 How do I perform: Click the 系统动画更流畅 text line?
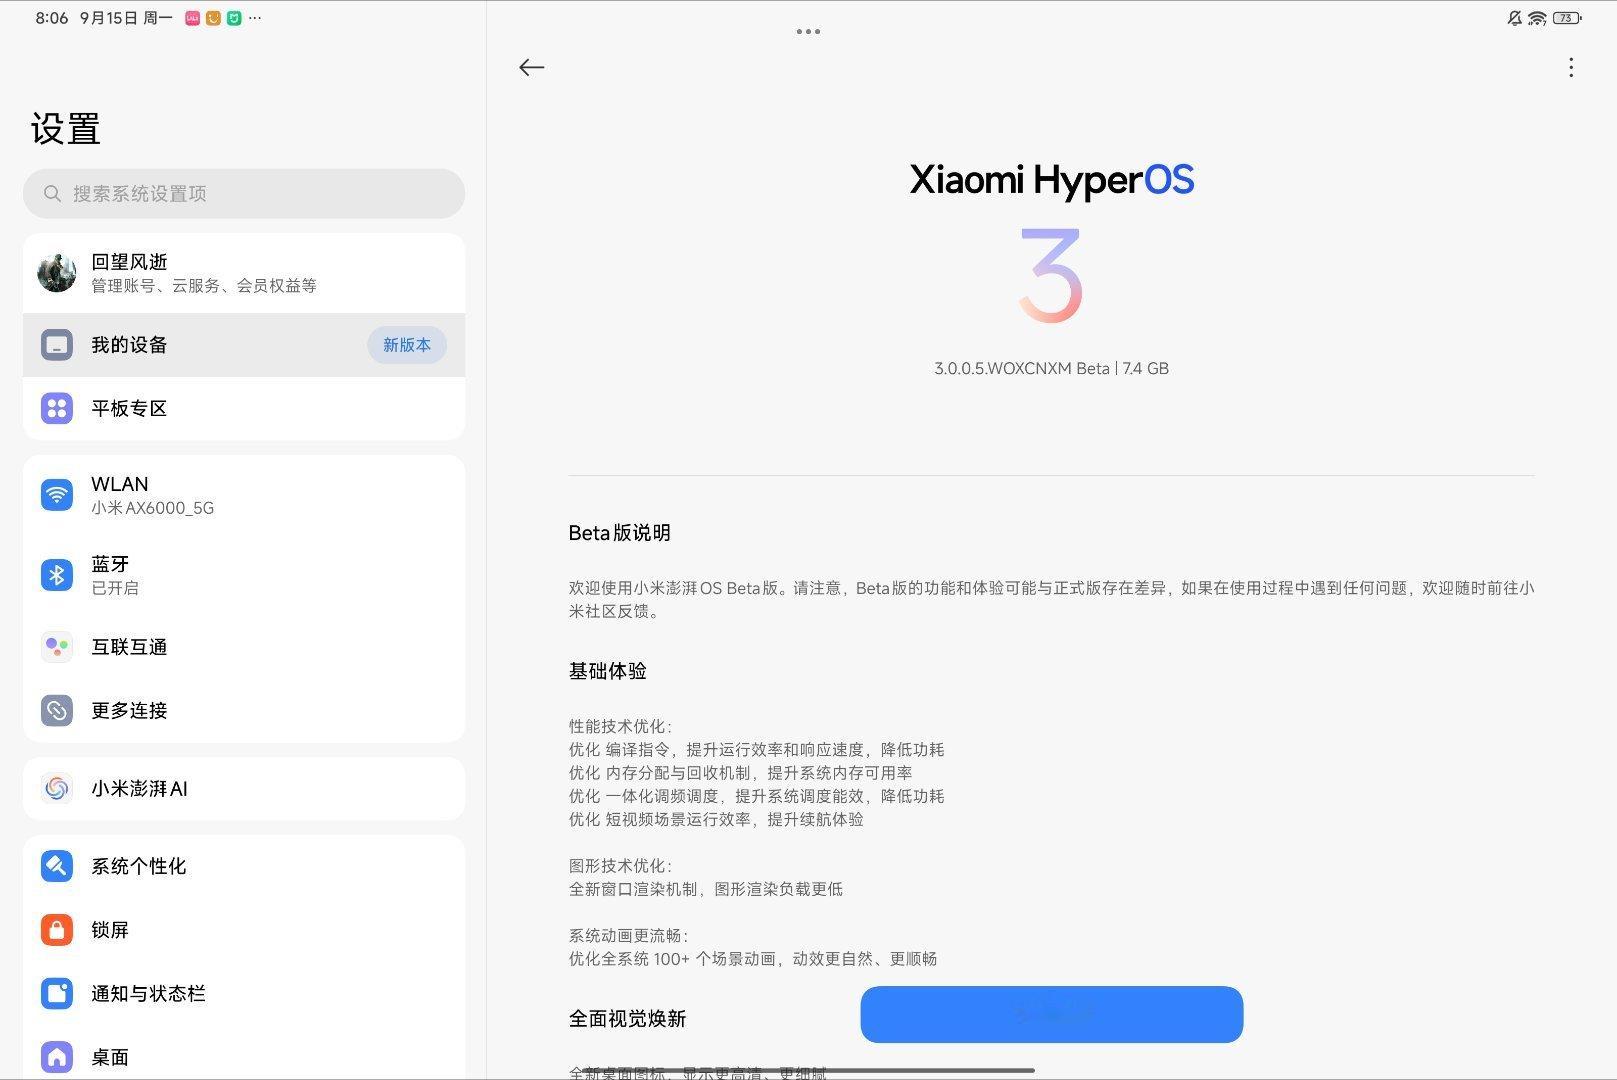629,935
